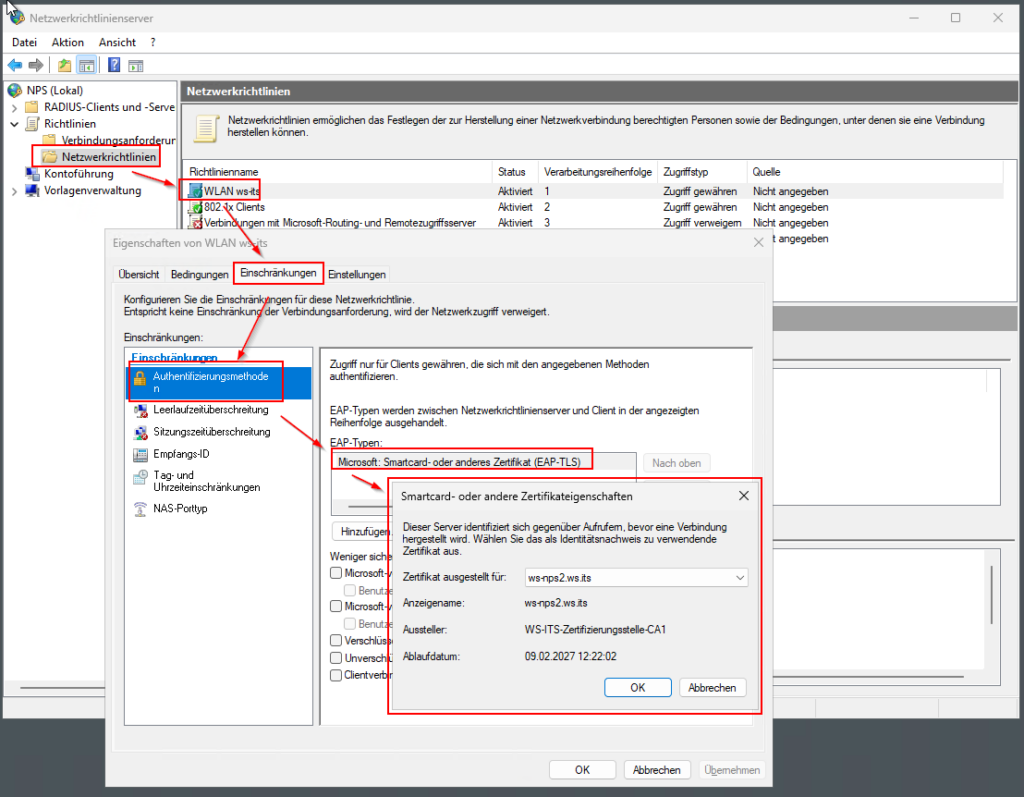Click the Kontoführung computers icon
The image size is (1024, 797).
32,174
